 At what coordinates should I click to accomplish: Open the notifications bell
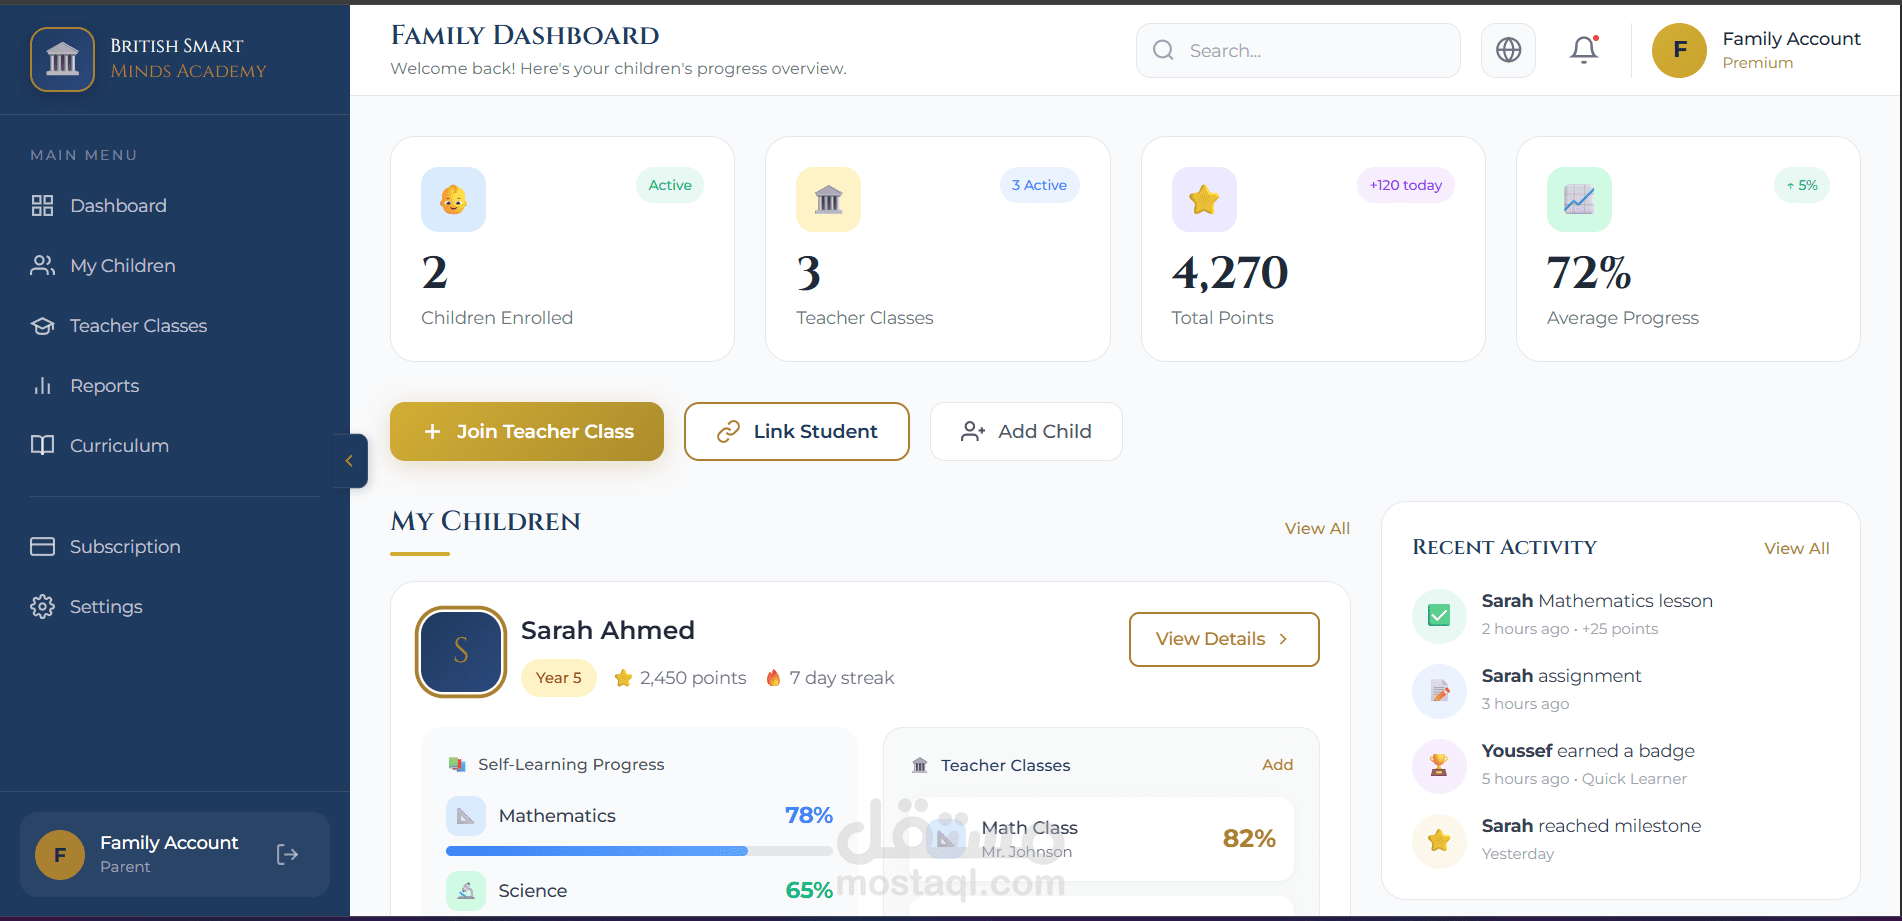1584,50
